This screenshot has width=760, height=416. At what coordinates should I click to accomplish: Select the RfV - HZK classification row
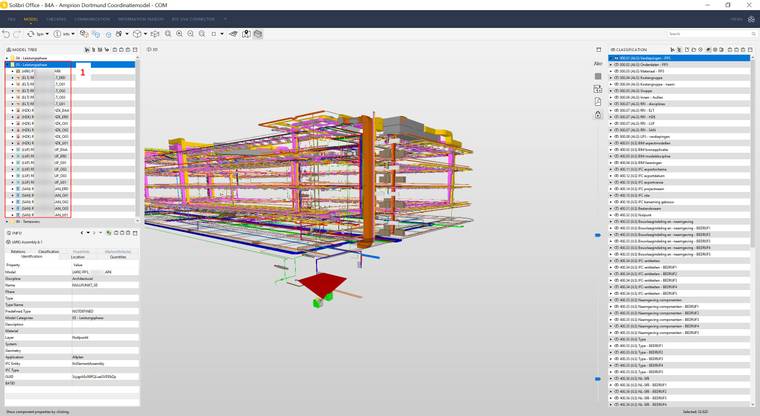click(680, 117)
